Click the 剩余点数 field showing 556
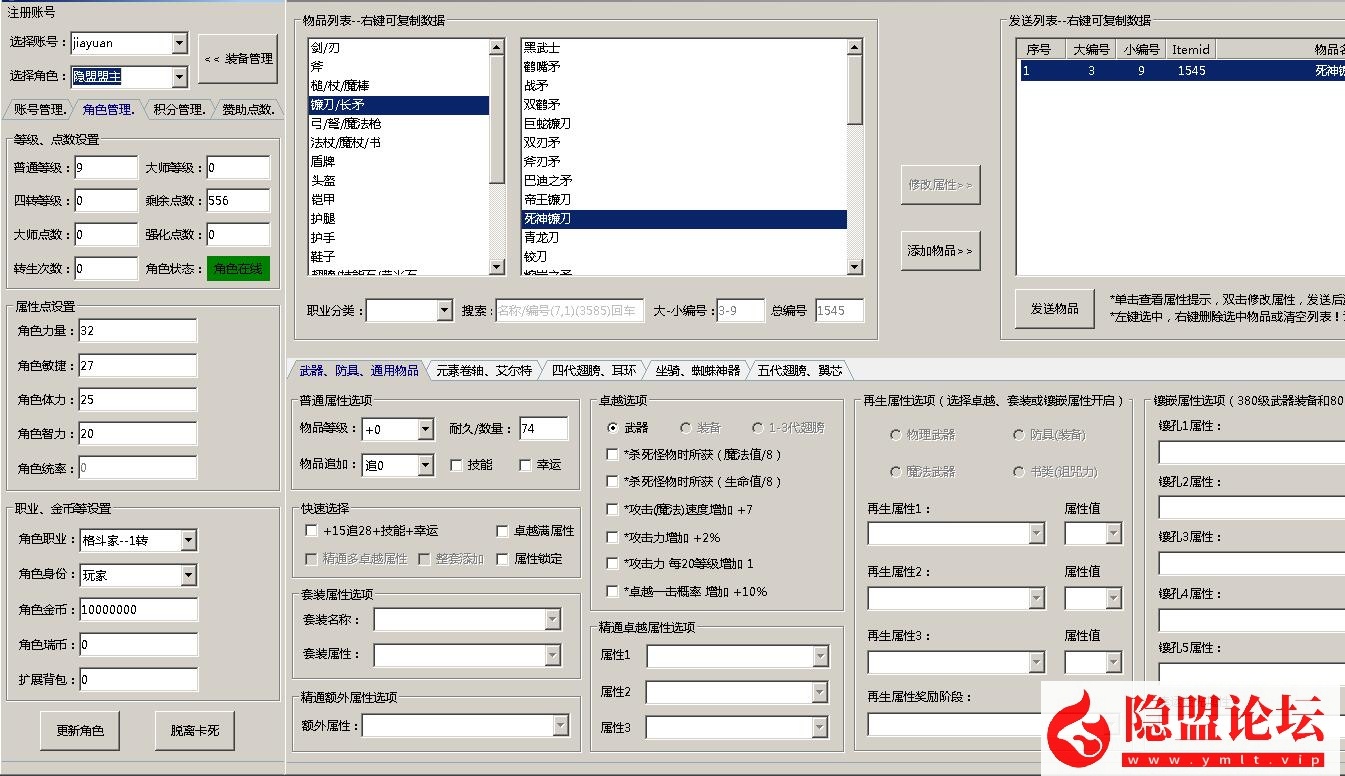 click(238, 201)
